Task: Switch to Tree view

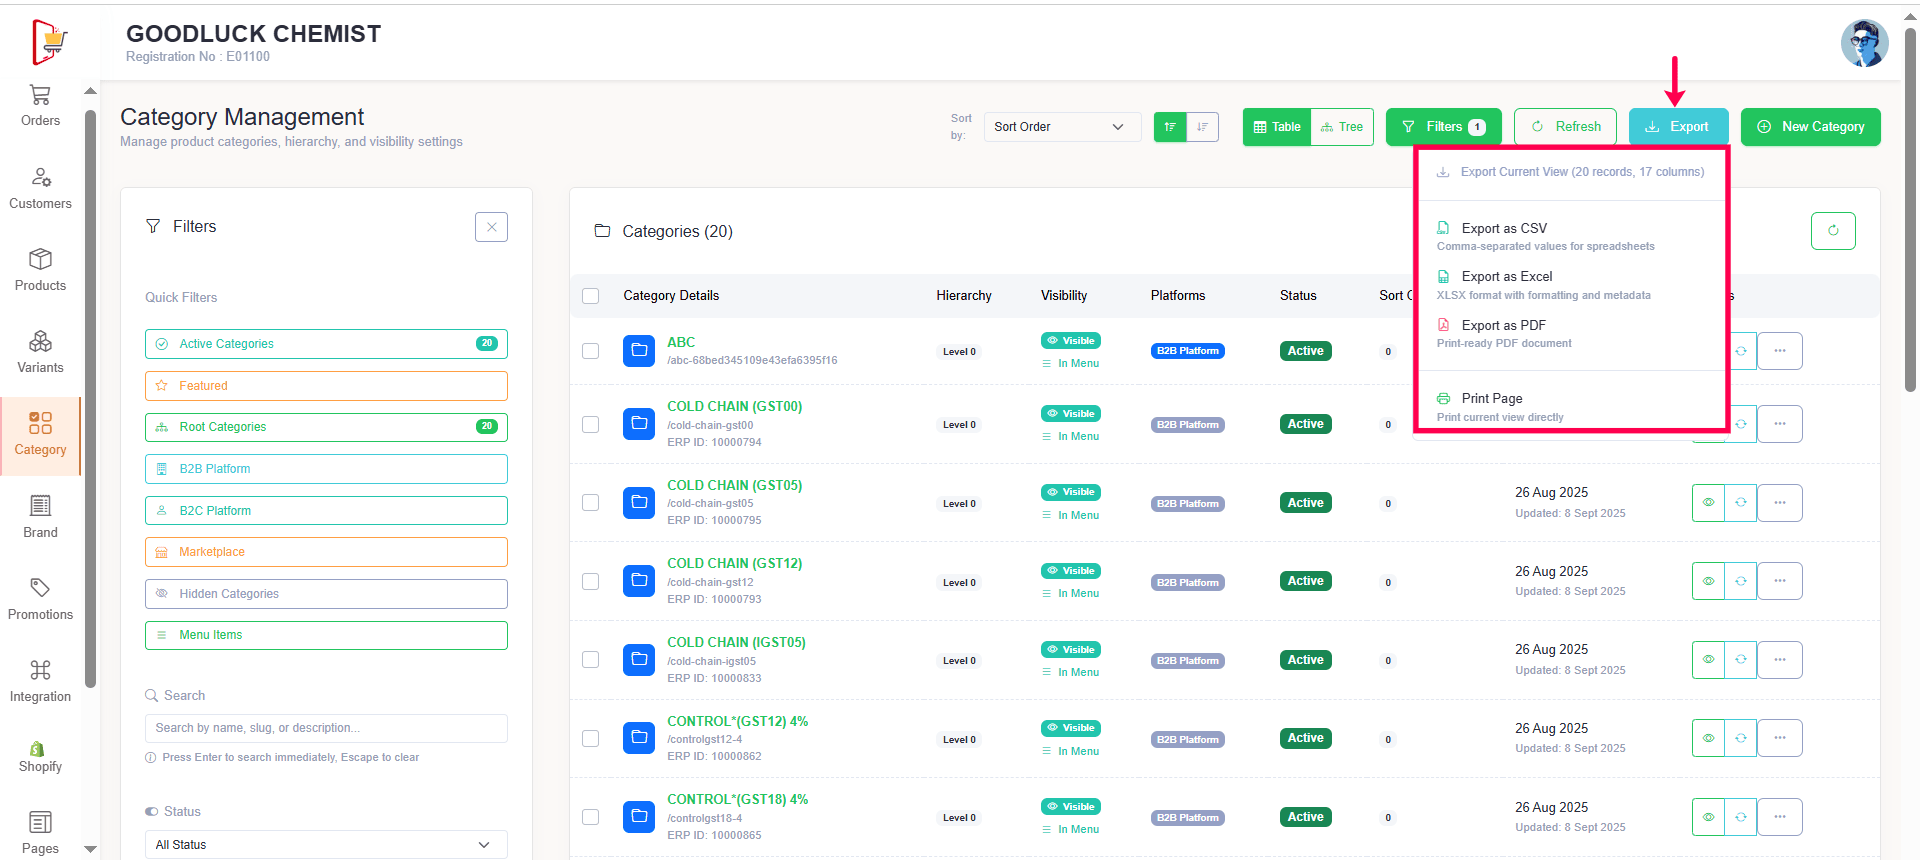Action: click(x=1342, y=127)
